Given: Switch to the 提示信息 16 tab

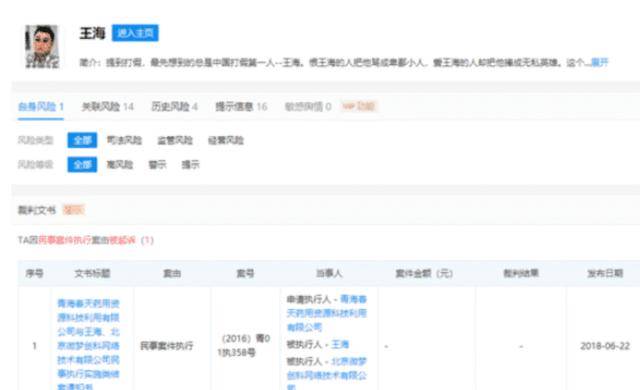Looking at the screenshot, I should (x=241, y=107).
